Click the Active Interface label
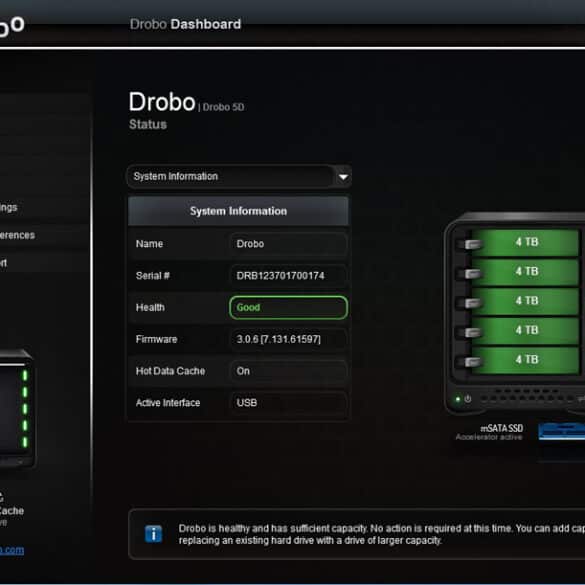 coord(168,403)
